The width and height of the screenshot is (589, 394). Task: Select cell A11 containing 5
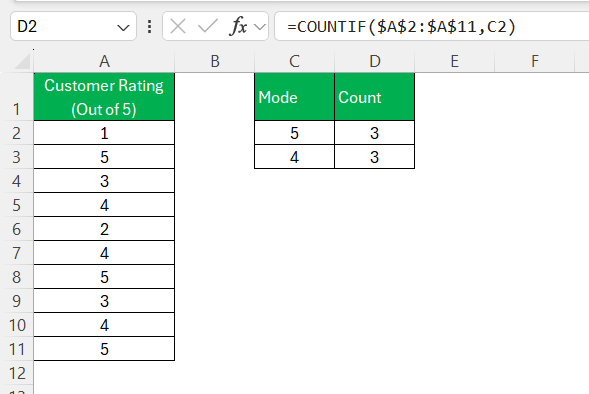tap(104, 349)
